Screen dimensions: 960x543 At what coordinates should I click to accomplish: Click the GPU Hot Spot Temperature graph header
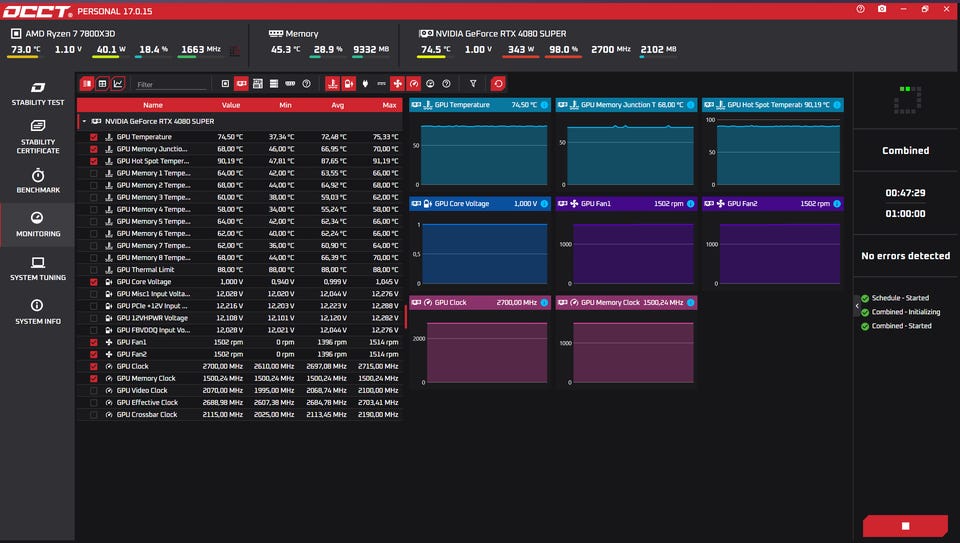(773, 105)
